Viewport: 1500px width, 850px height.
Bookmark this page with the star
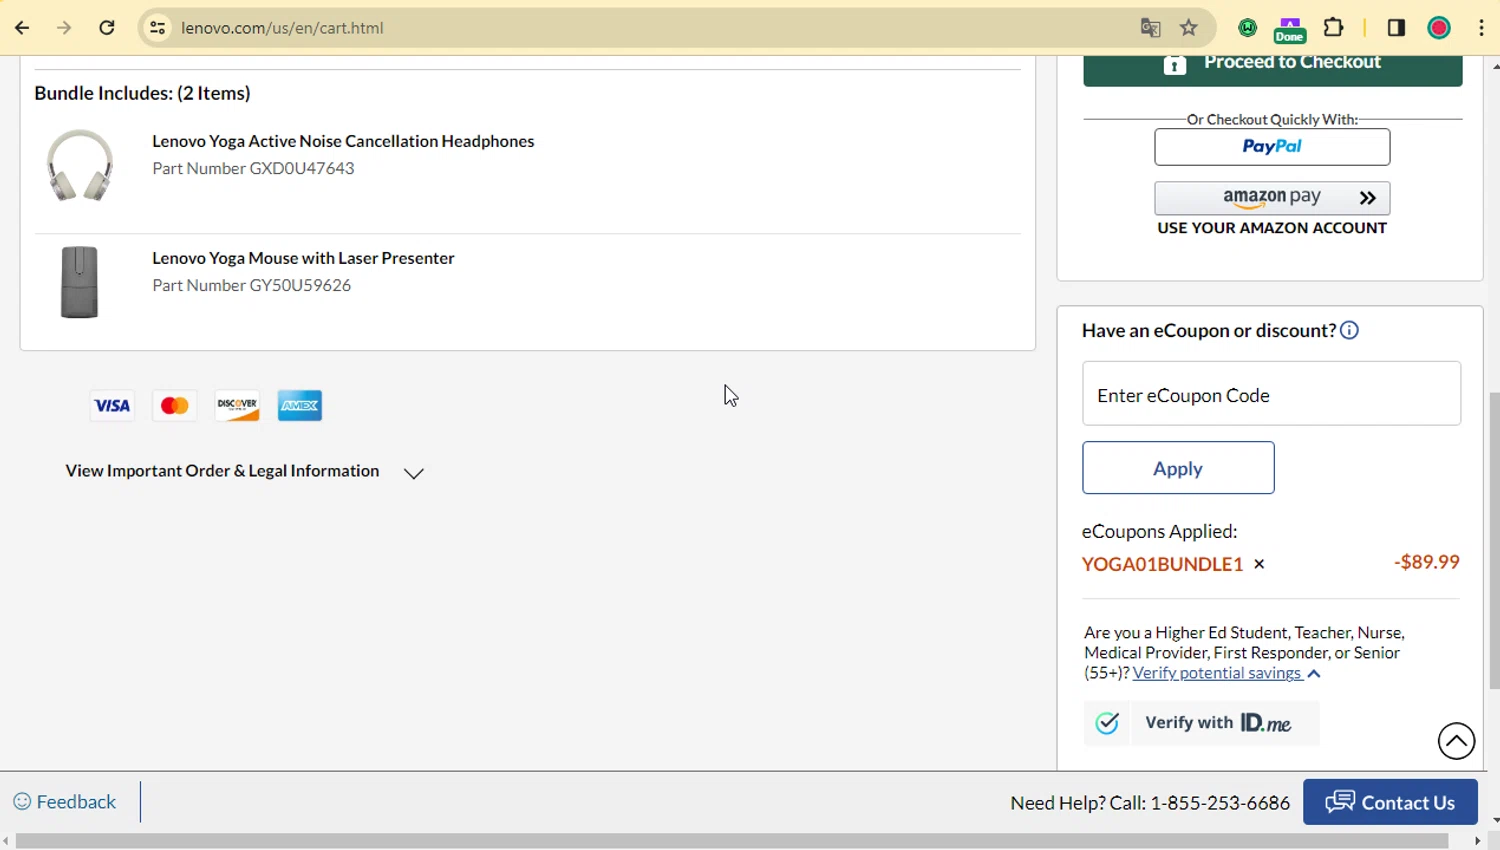(x=1189, y=28)
